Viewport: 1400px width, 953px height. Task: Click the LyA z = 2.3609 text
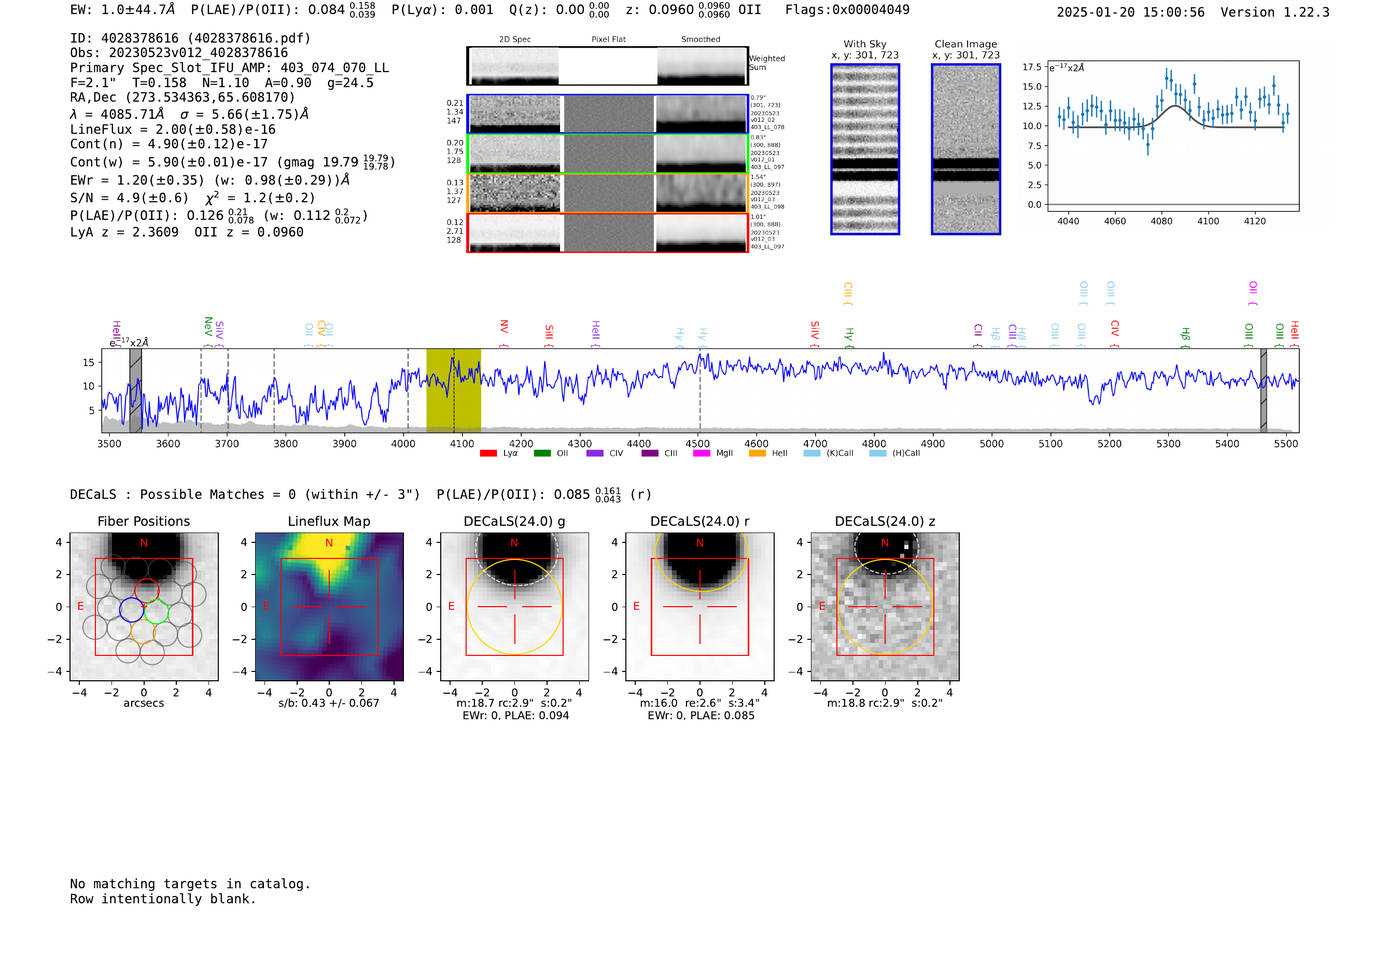[x=125, y=232]
